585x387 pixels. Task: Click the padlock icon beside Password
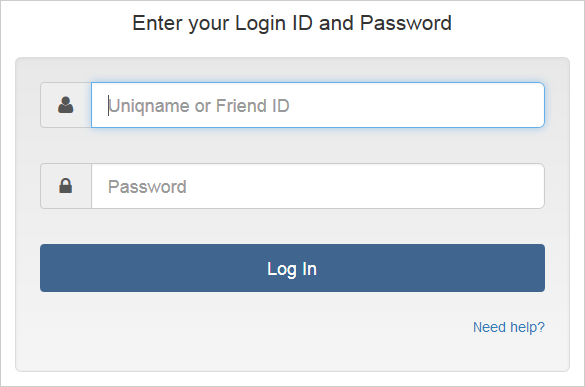[66, 185]
